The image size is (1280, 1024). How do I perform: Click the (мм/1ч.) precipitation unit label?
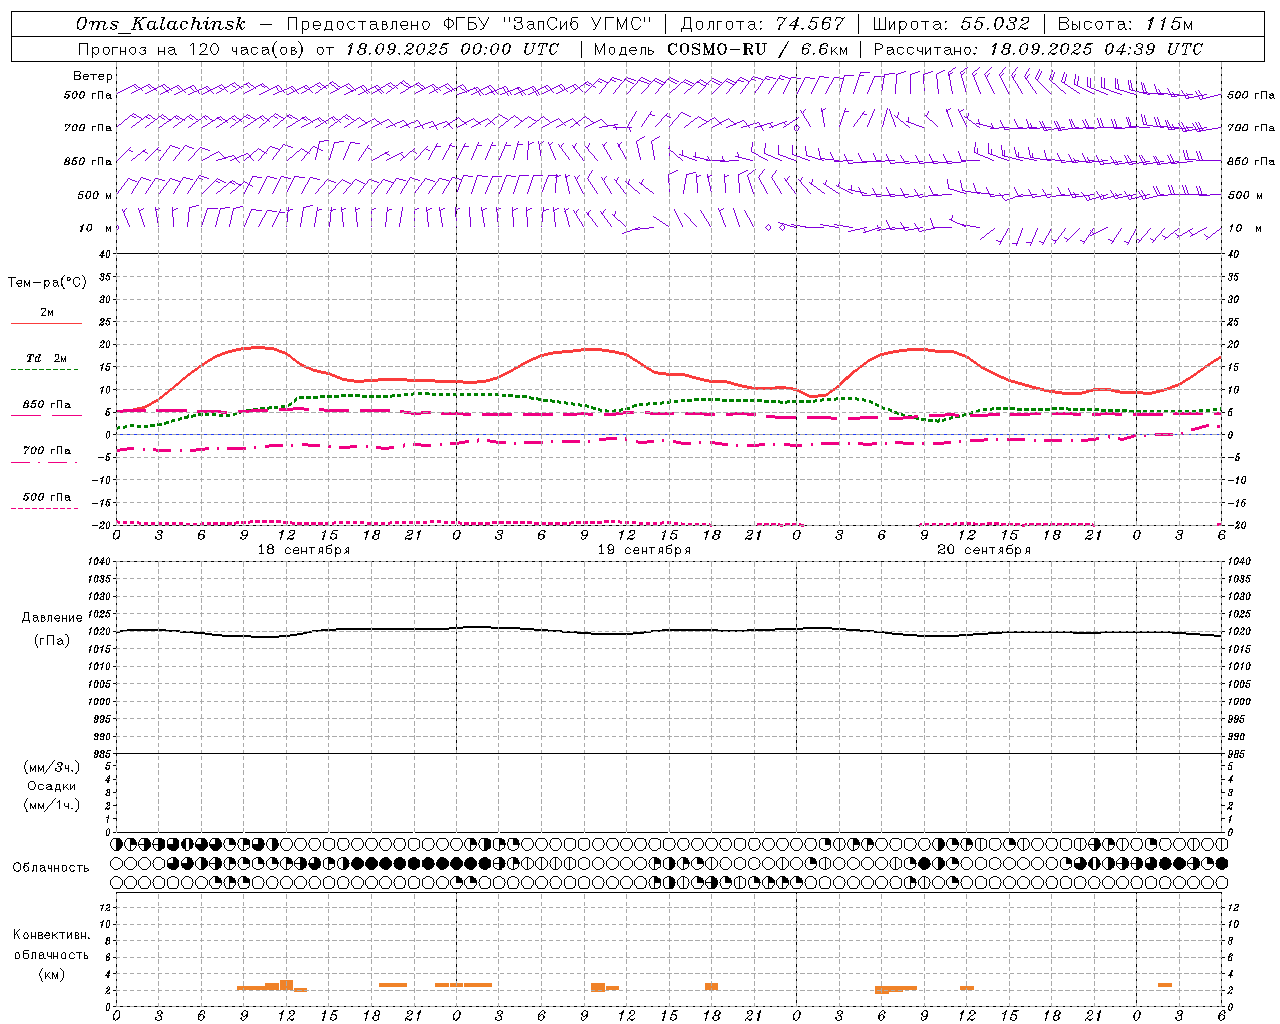(x=52, y=805)
